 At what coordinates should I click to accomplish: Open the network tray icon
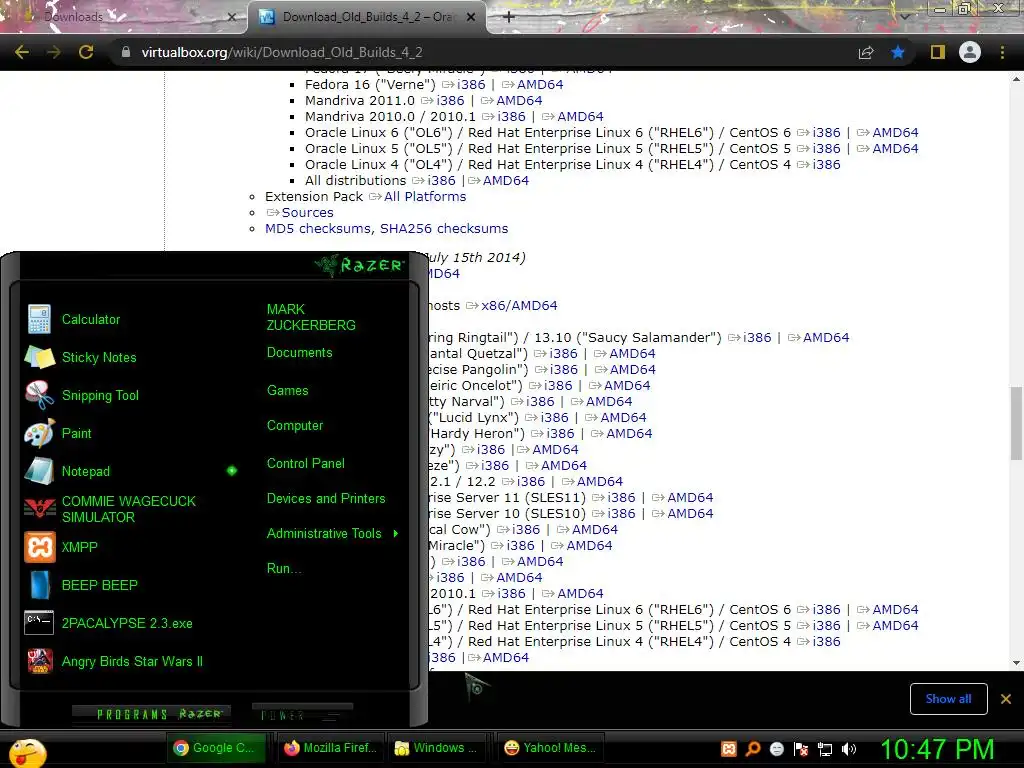tap(825, 748)
